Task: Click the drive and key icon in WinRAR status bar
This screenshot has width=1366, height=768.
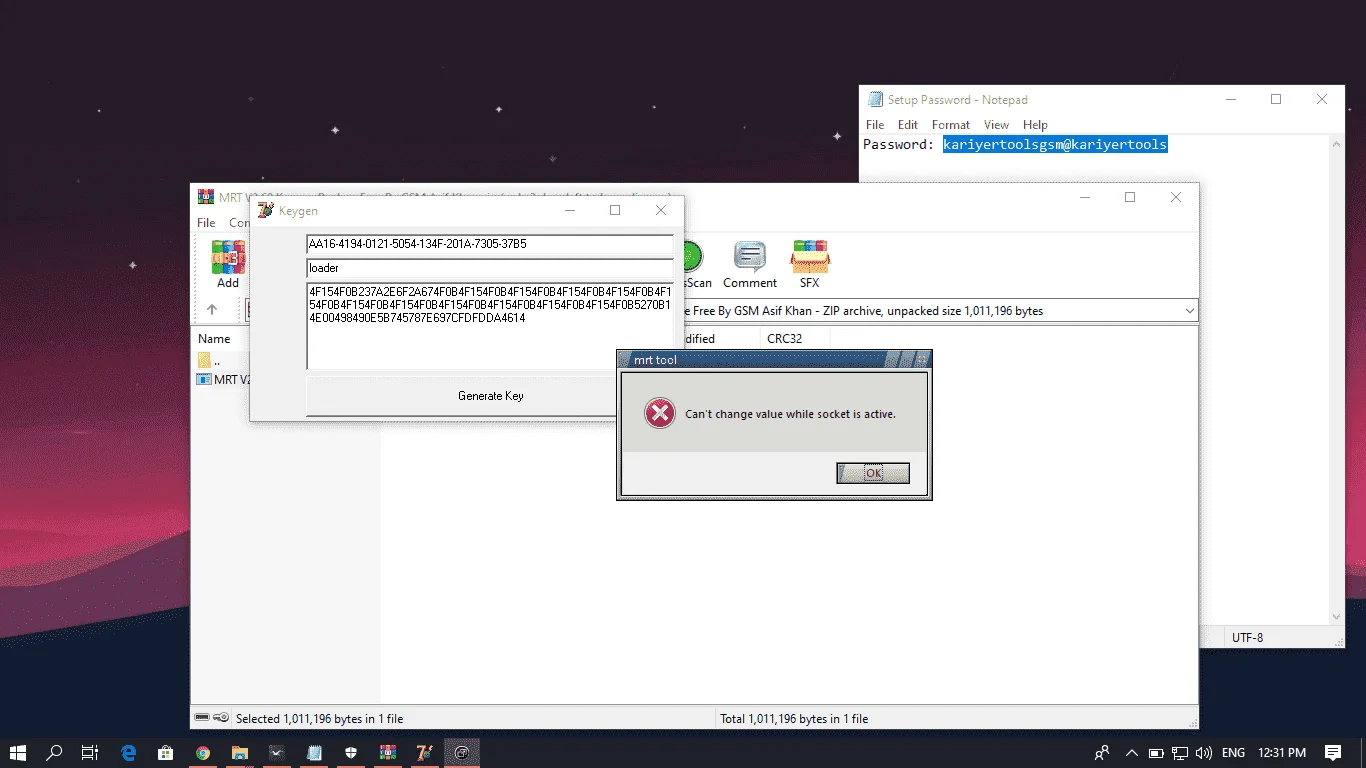Action: (x=212, y=718)
